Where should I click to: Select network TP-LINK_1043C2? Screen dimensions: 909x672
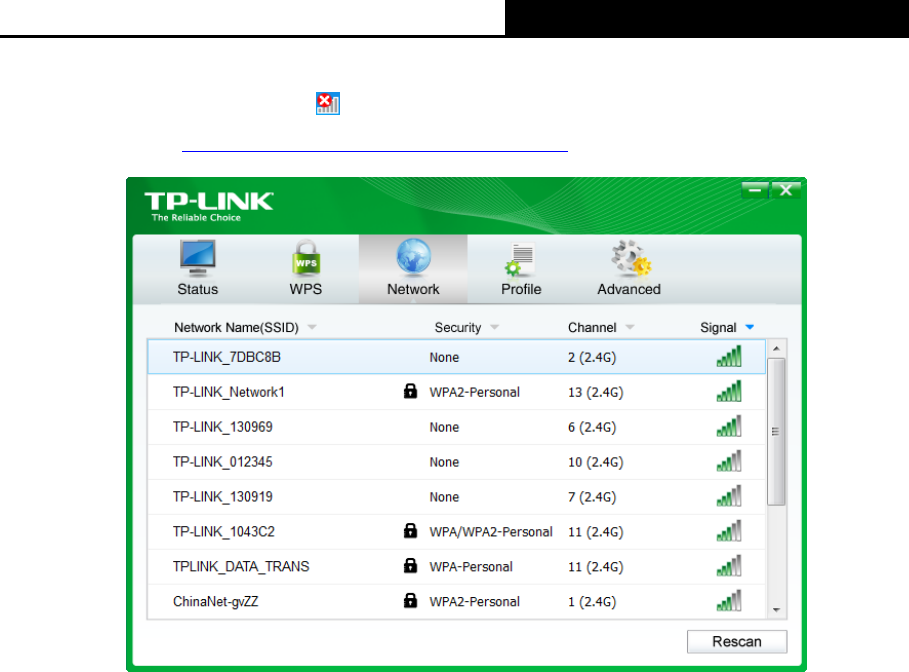point(457,531)
